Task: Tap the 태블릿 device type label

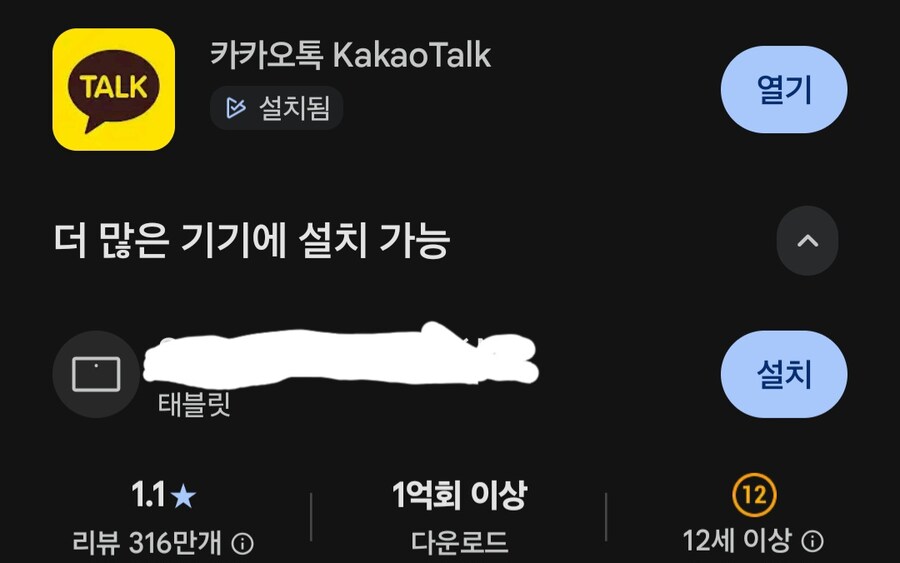Action: pos(194,405)
